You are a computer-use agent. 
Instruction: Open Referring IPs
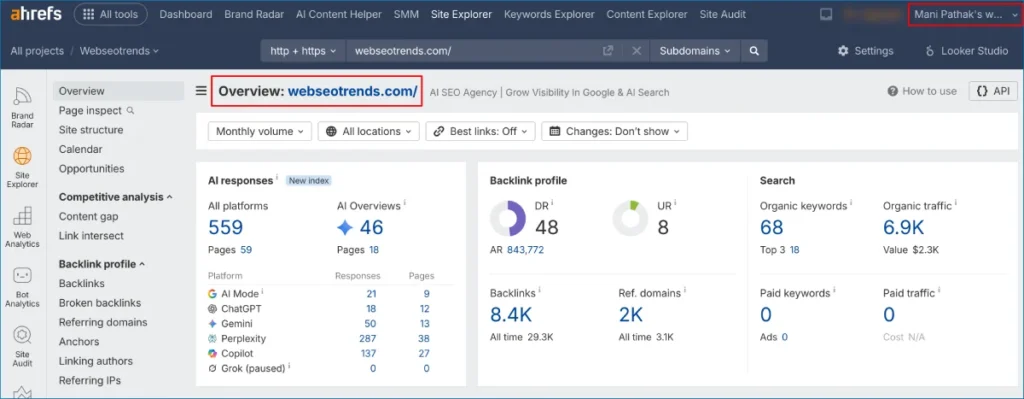89,380
